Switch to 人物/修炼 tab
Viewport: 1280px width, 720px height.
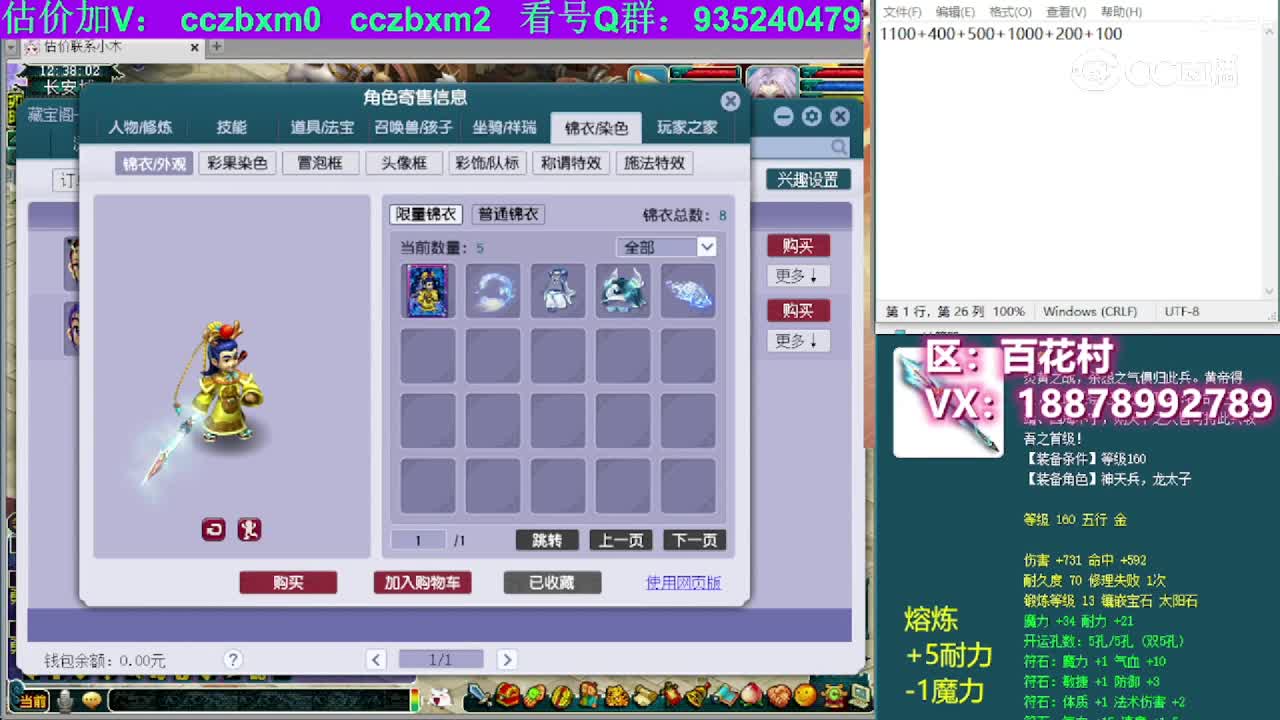tap(140, 127)
